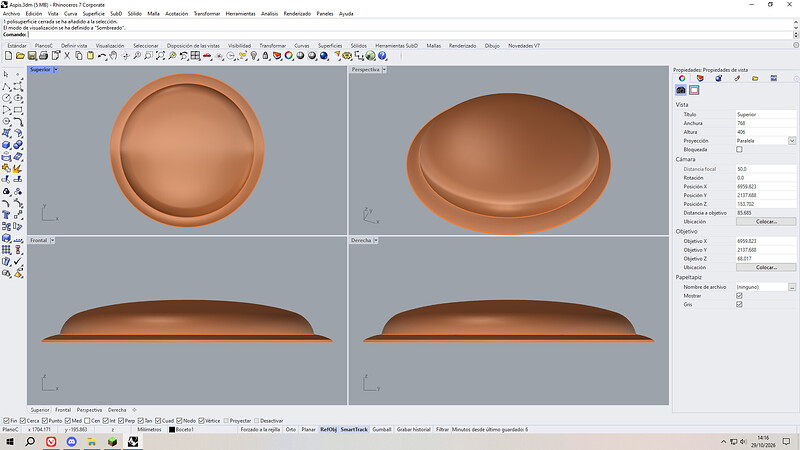Image resolution: width=800 pixels, height=450 pixels.
Task: Toggle Grabar historial in the status bar
Action: pyautogui.click(x=414, y=430)
